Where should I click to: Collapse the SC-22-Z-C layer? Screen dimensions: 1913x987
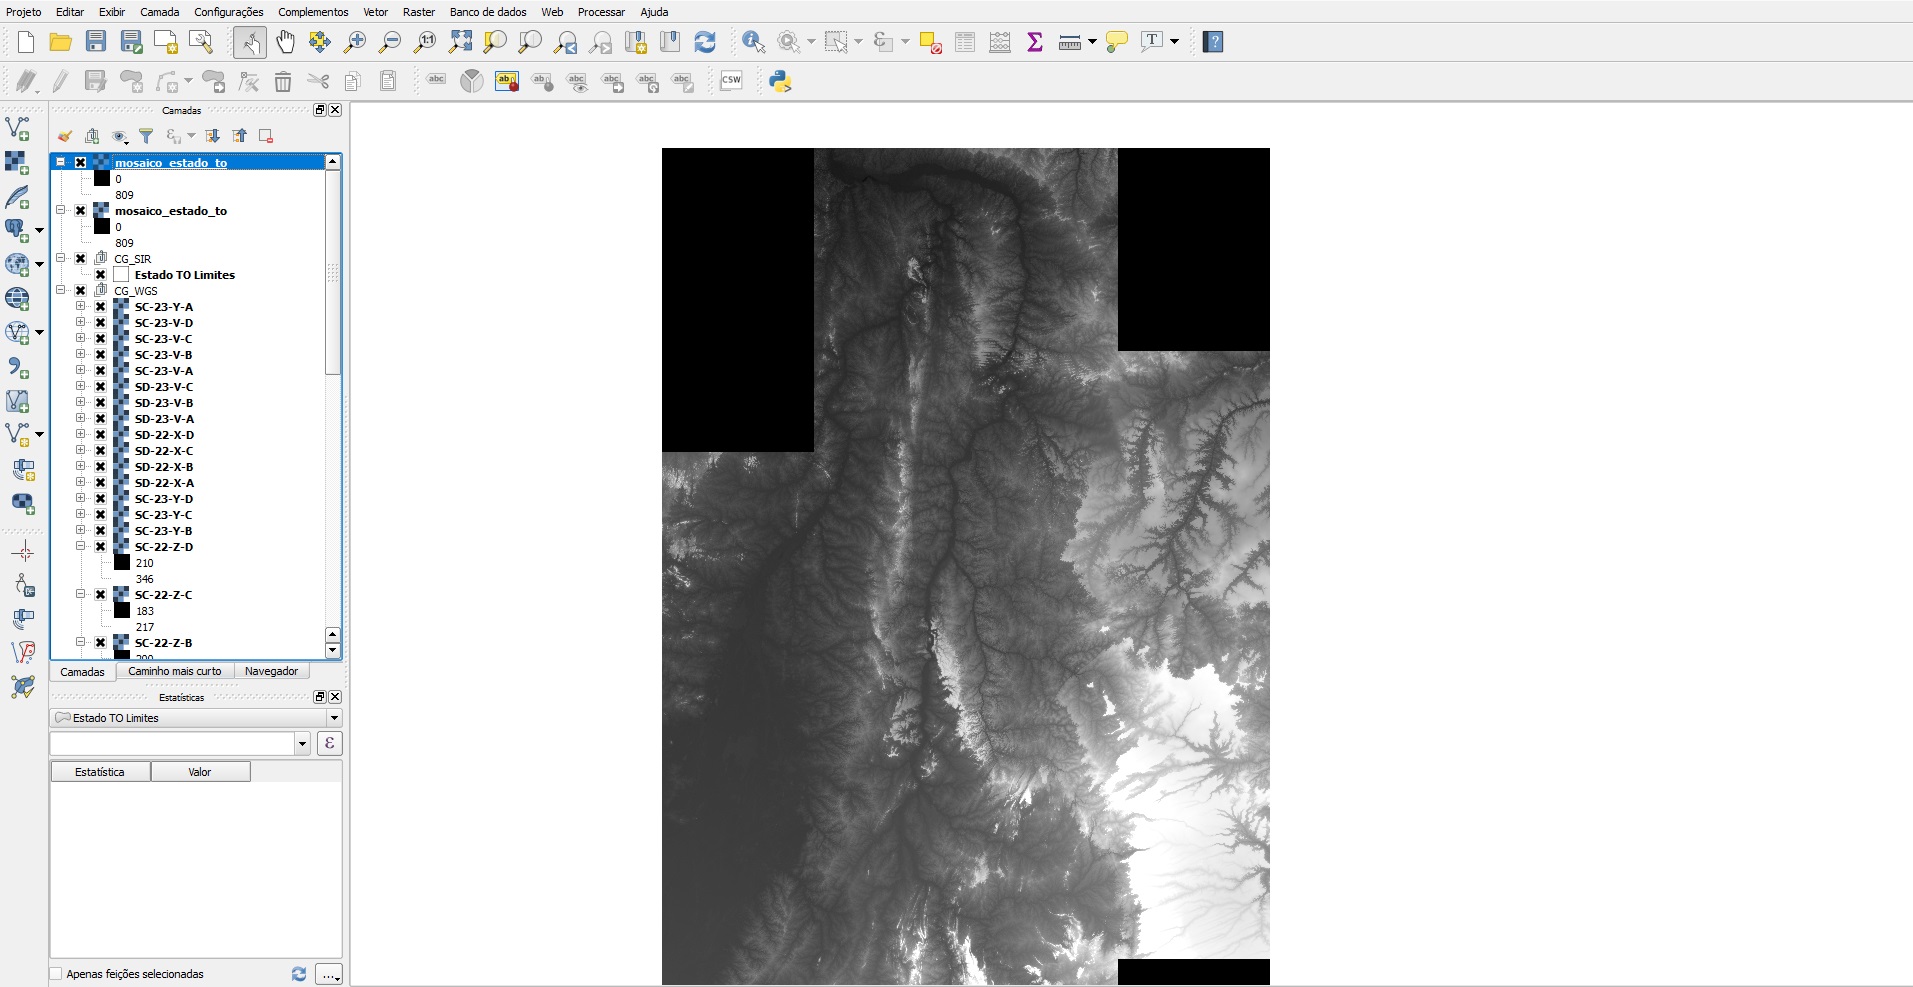[81, 594]
